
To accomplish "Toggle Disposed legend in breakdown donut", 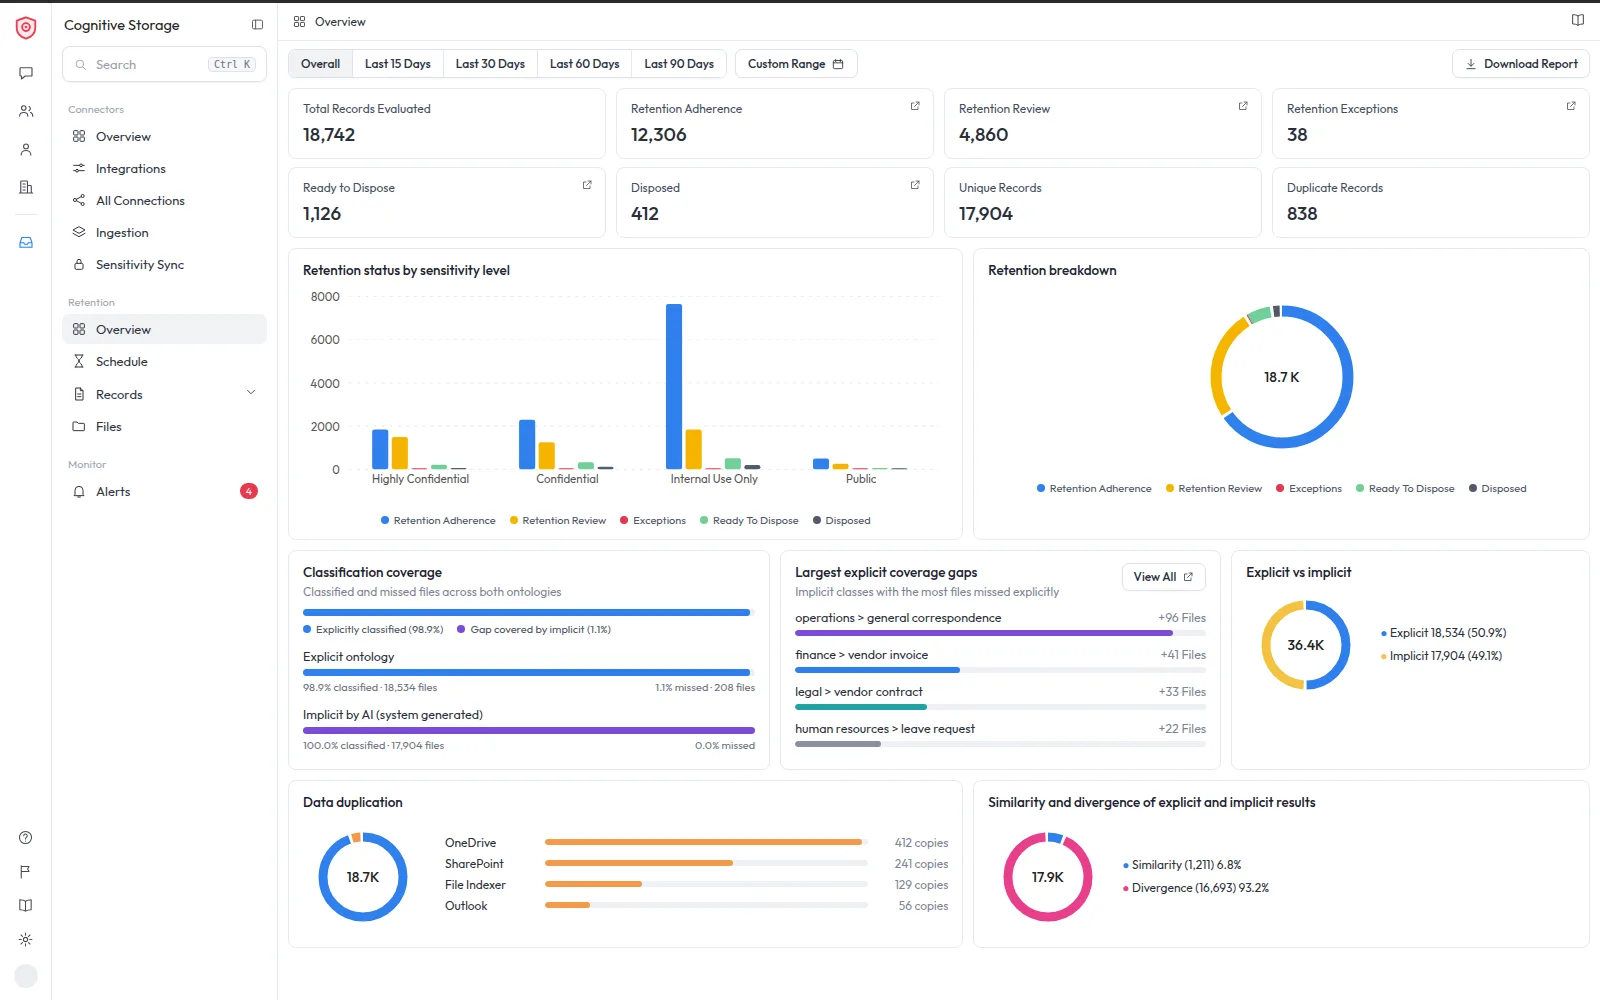I will click(x=1497, y=489).
